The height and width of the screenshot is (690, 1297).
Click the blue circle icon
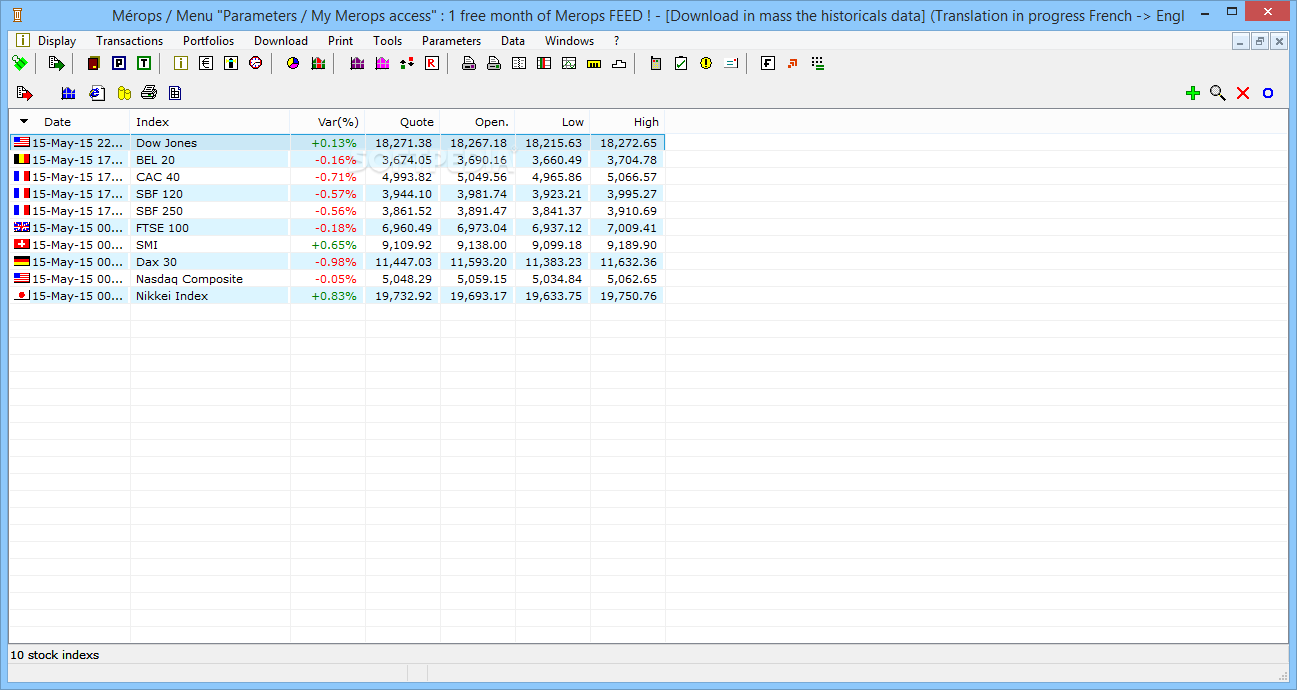(x=1268, y=93)
